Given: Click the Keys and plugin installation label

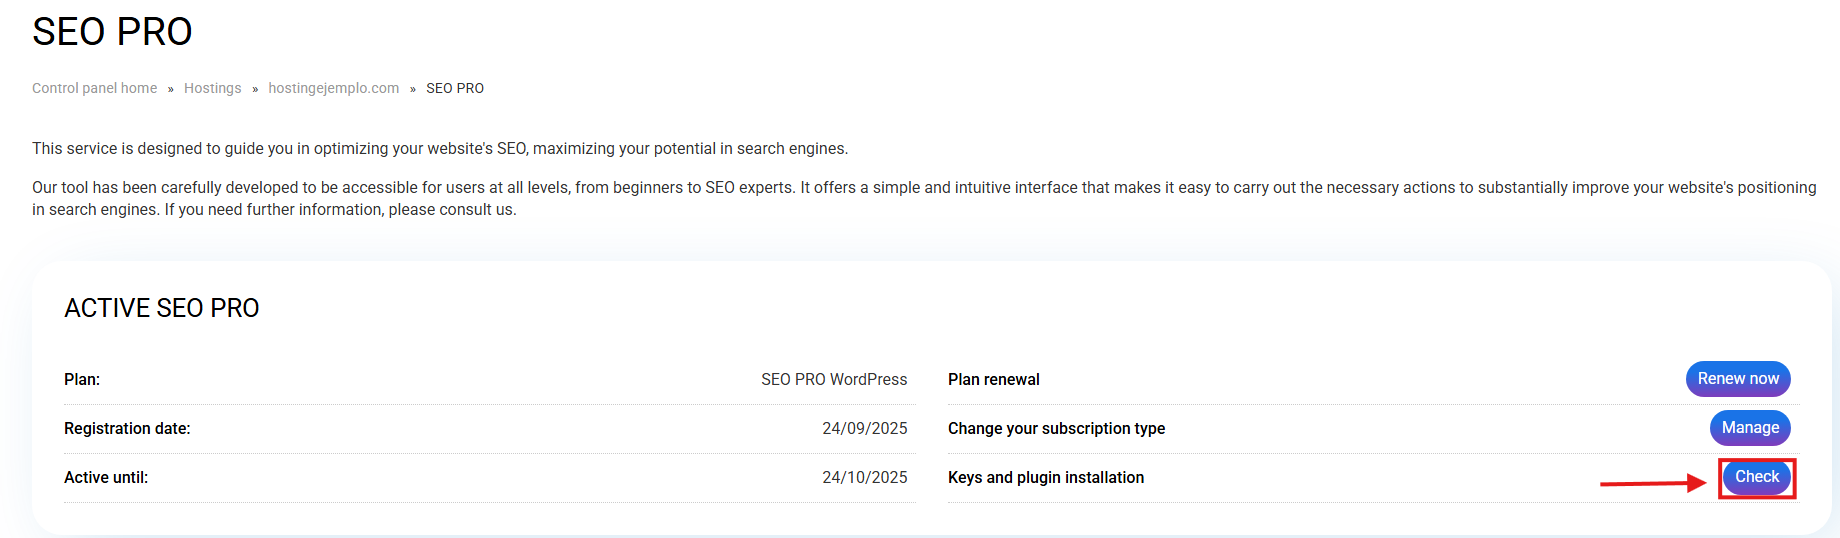Looking at the screenshot, I should 1045,478.
